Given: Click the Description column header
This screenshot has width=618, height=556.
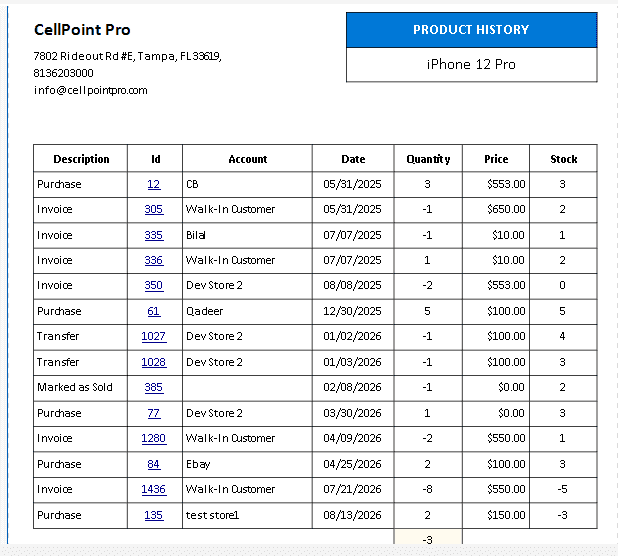Looking at the screenshot, I should tap(81, 159).
